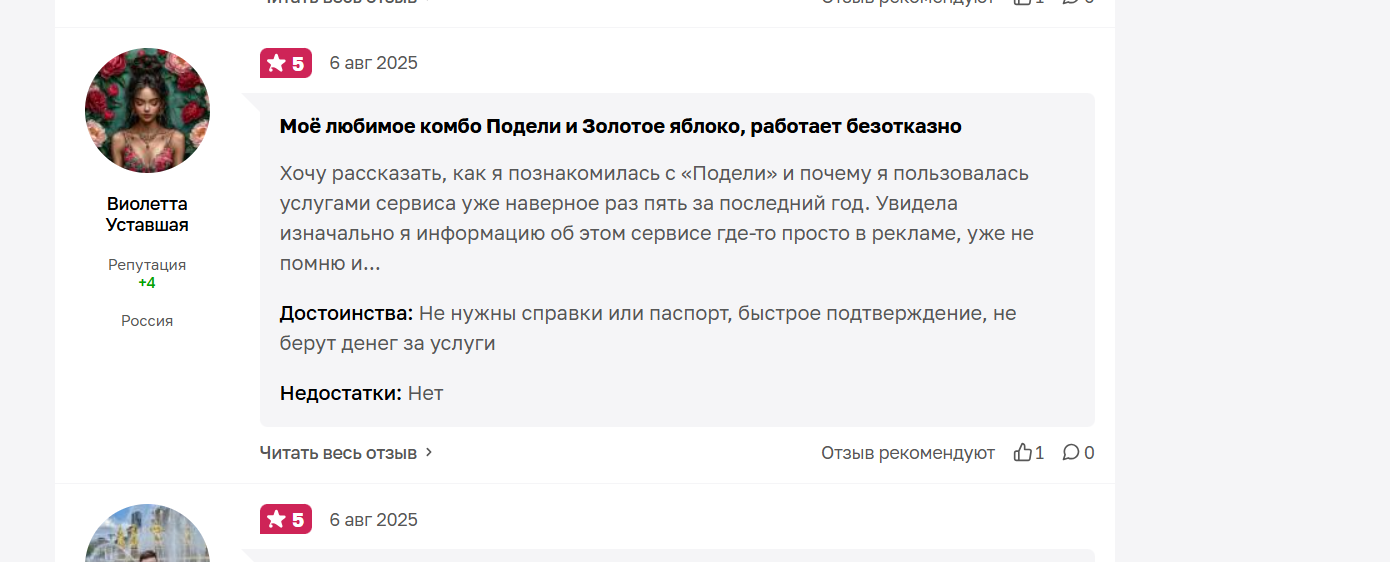Click the reputation value '+4'
The width and height of the screenshot is (1390, 562).
(x=147, y=283)
